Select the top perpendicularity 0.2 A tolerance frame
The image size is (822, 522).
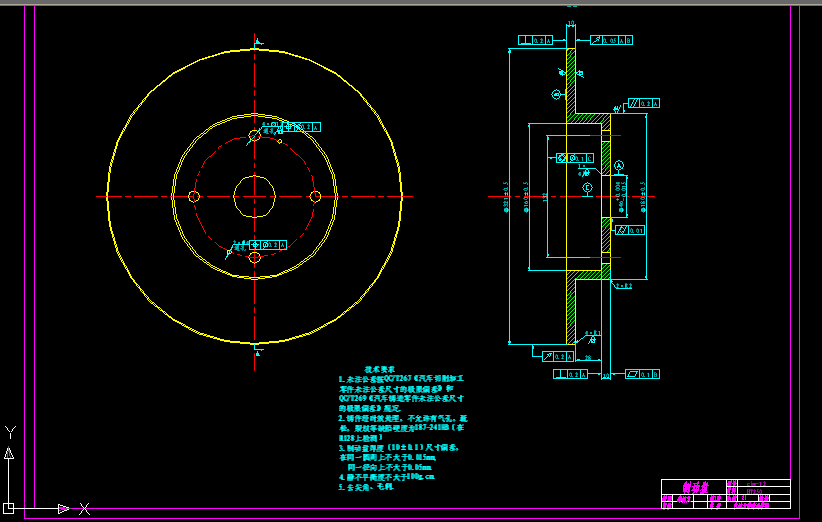pos(535,40)
